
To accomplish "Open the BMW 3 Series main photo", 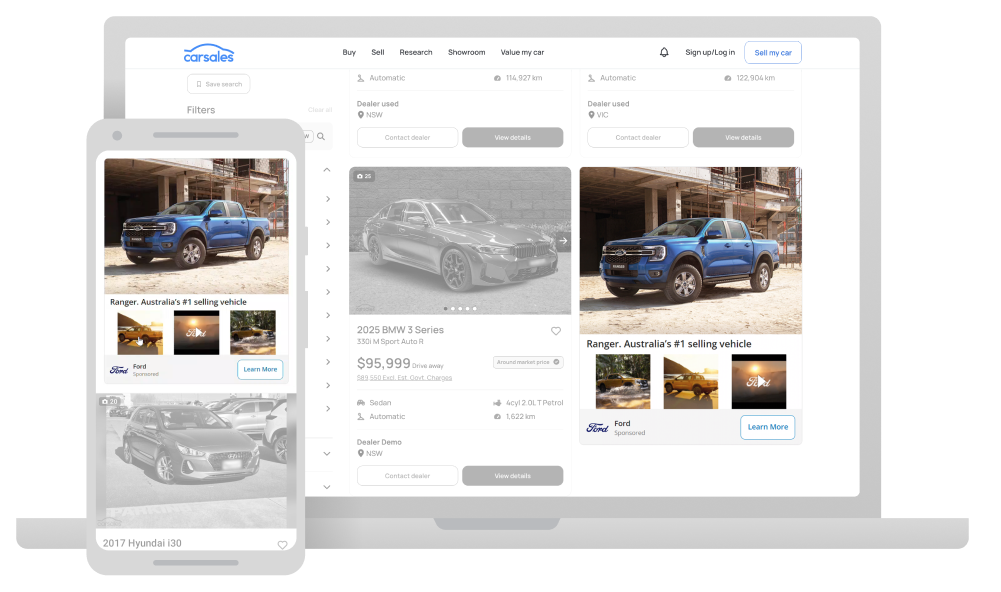I will pyautogui.click(x=460, y=241).
